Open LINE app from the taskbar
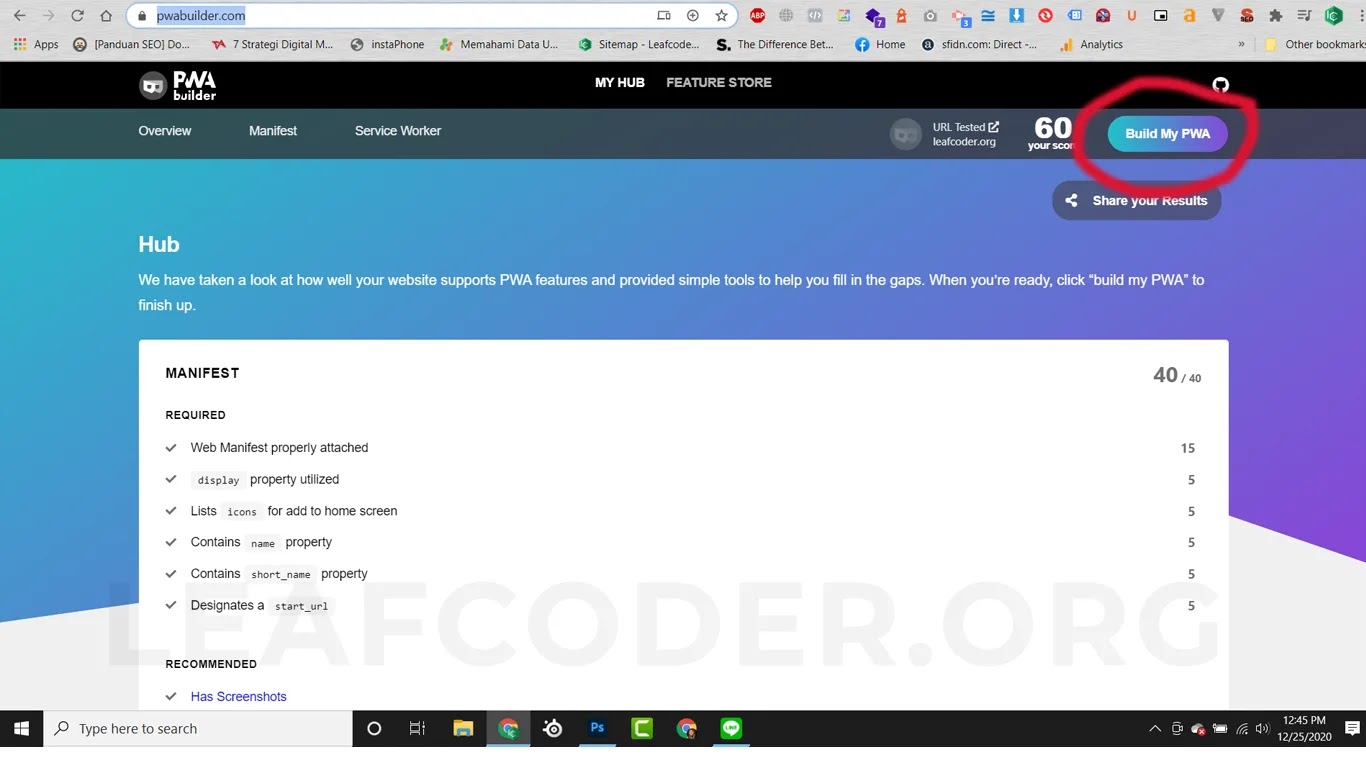Screen dimensions: 1366x768 (731, 729)
